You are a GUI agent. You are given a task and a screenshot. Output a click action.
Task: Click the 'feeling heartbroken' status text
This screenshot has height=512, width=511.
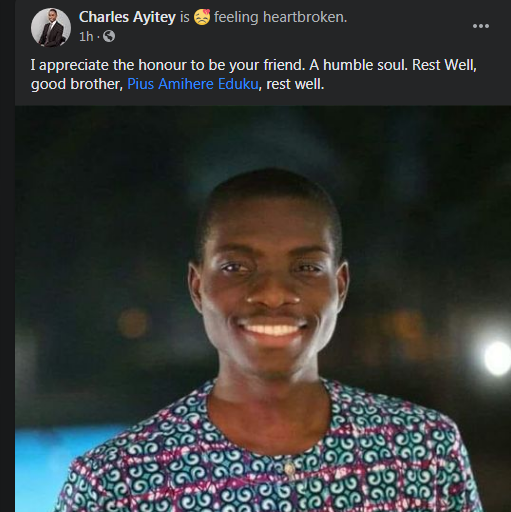point(280,17)
